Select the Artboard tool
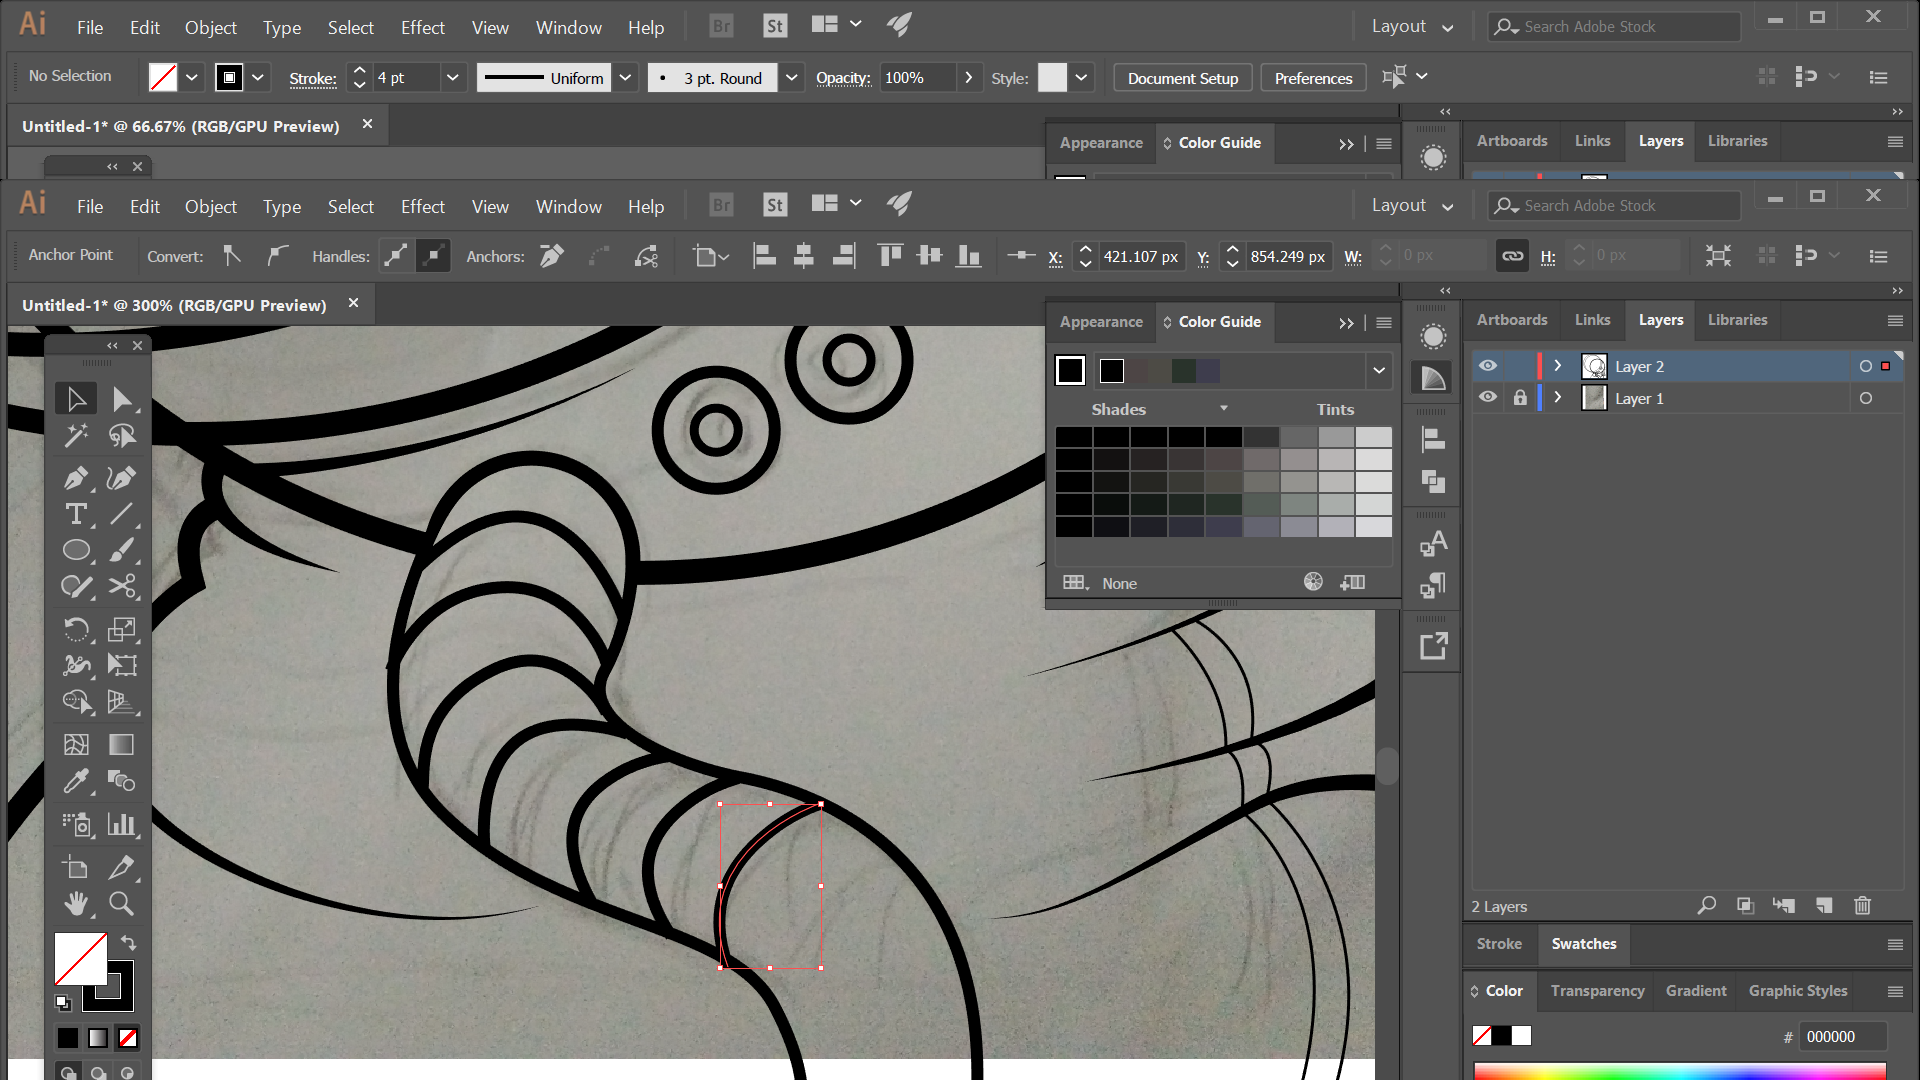1920x1080 pixels. coord(76,867)
